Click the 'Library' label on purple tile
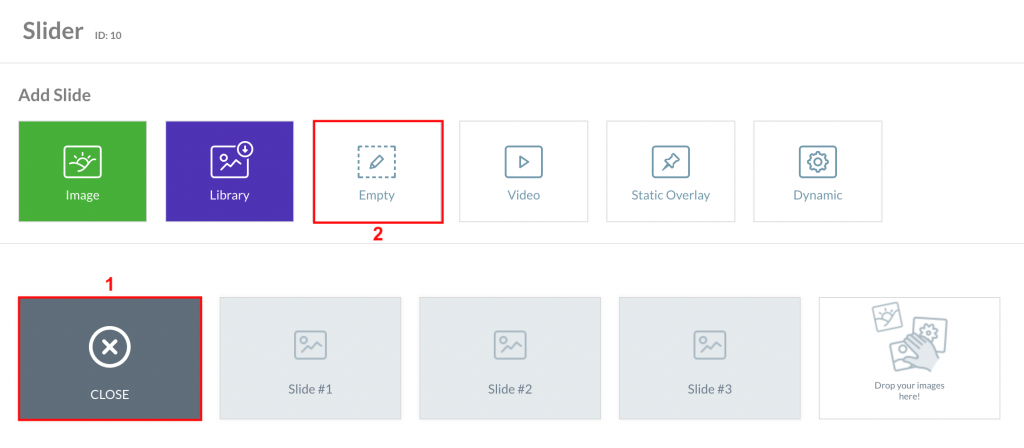 pos(229,195)
